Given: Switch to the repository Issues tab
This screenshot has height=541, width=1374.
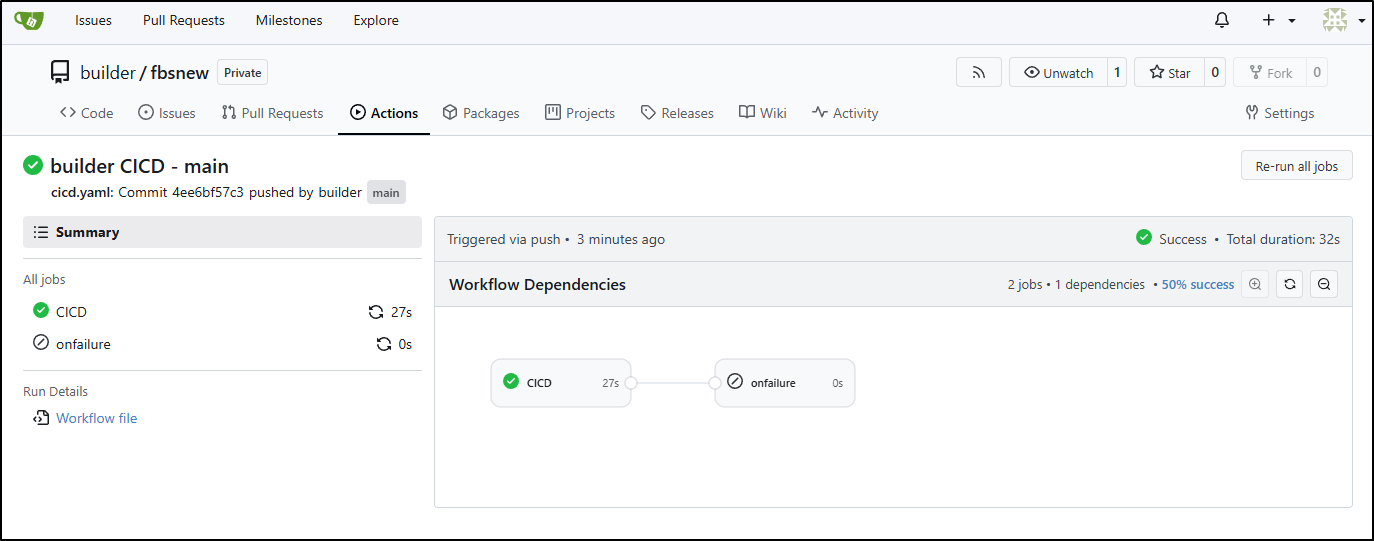Looking at the screenshot, I should pyautogui.click(x=167, y=113).
